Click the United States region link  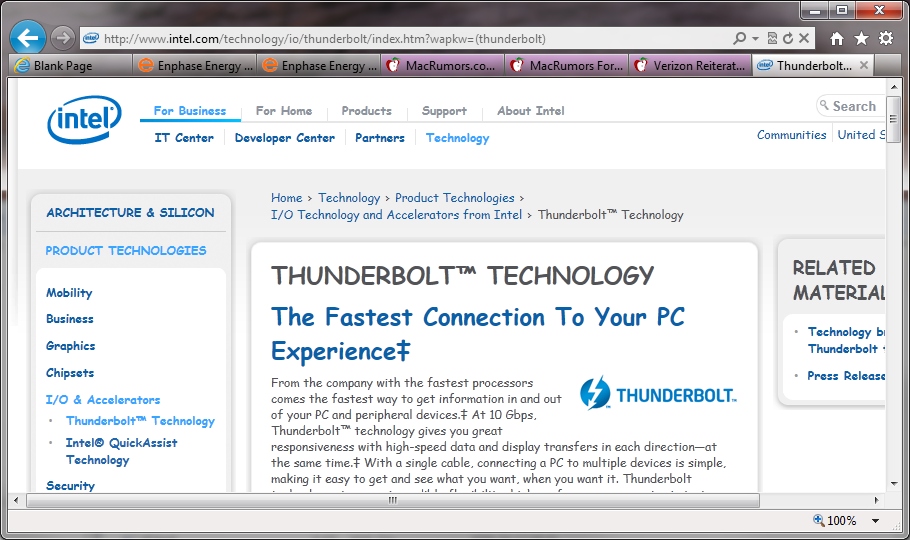(x=861, y=135)
